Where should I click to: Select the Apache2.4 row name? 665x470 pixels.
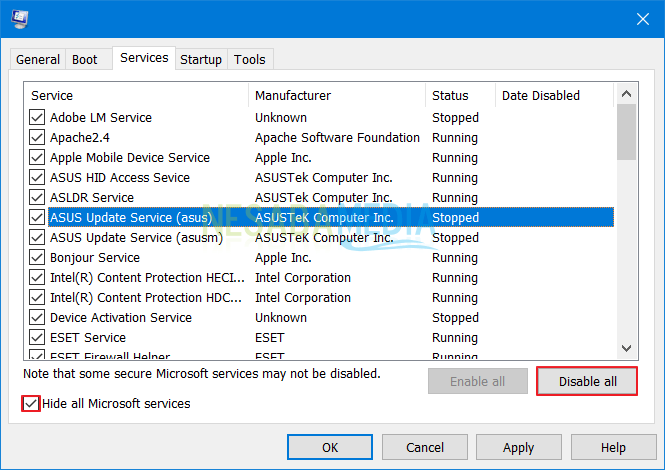coord(80,137)
